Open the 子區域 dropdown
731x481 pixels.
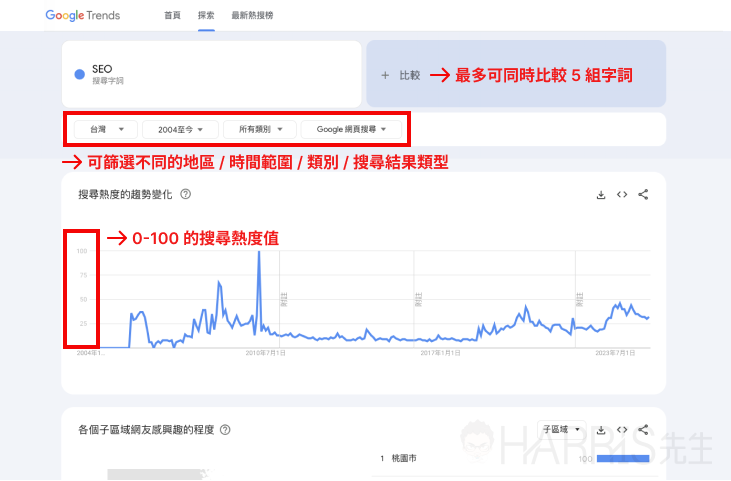tap(561, 429)
